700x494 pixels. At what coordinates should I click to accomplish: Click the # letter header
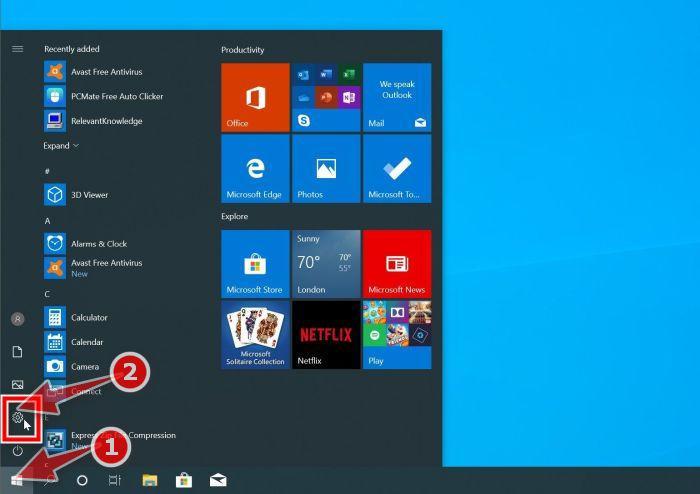click(47, 171)
